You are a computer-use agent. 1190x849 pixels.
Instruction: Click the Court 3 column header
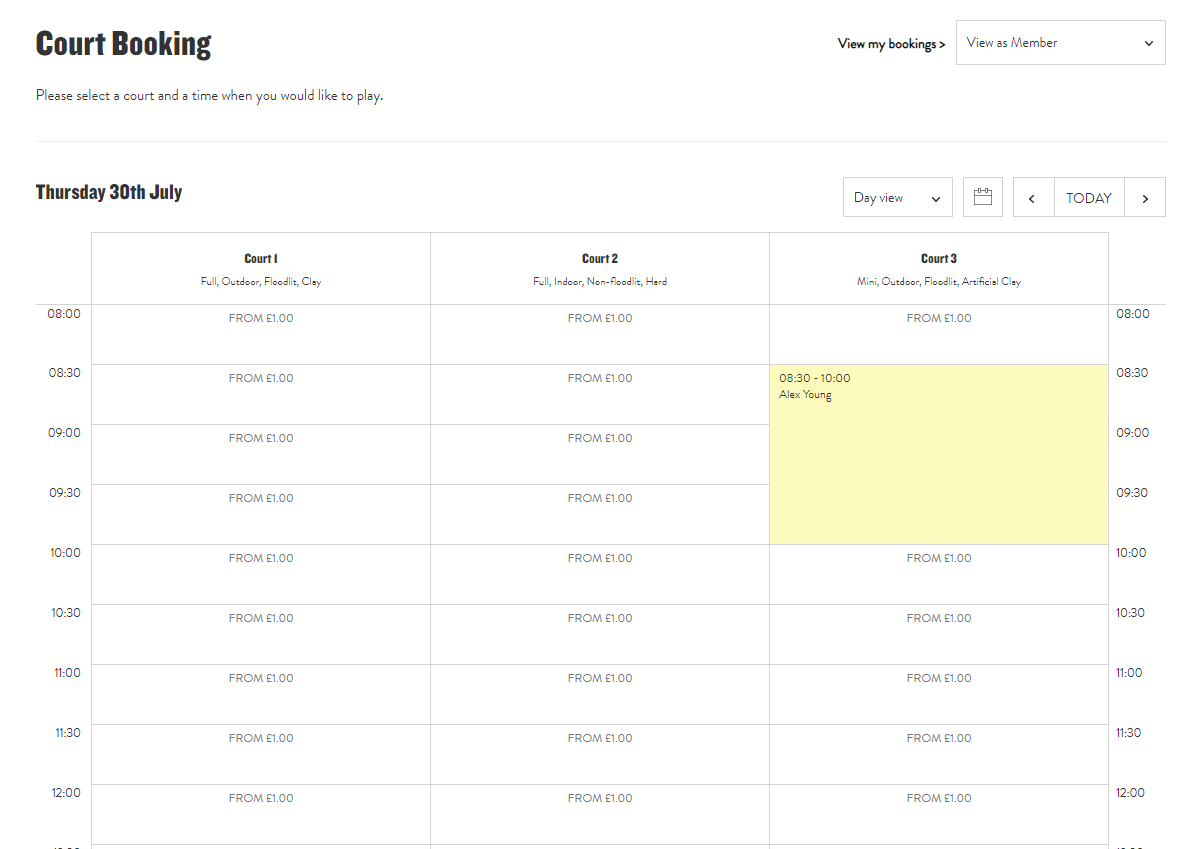click(938, 268)
